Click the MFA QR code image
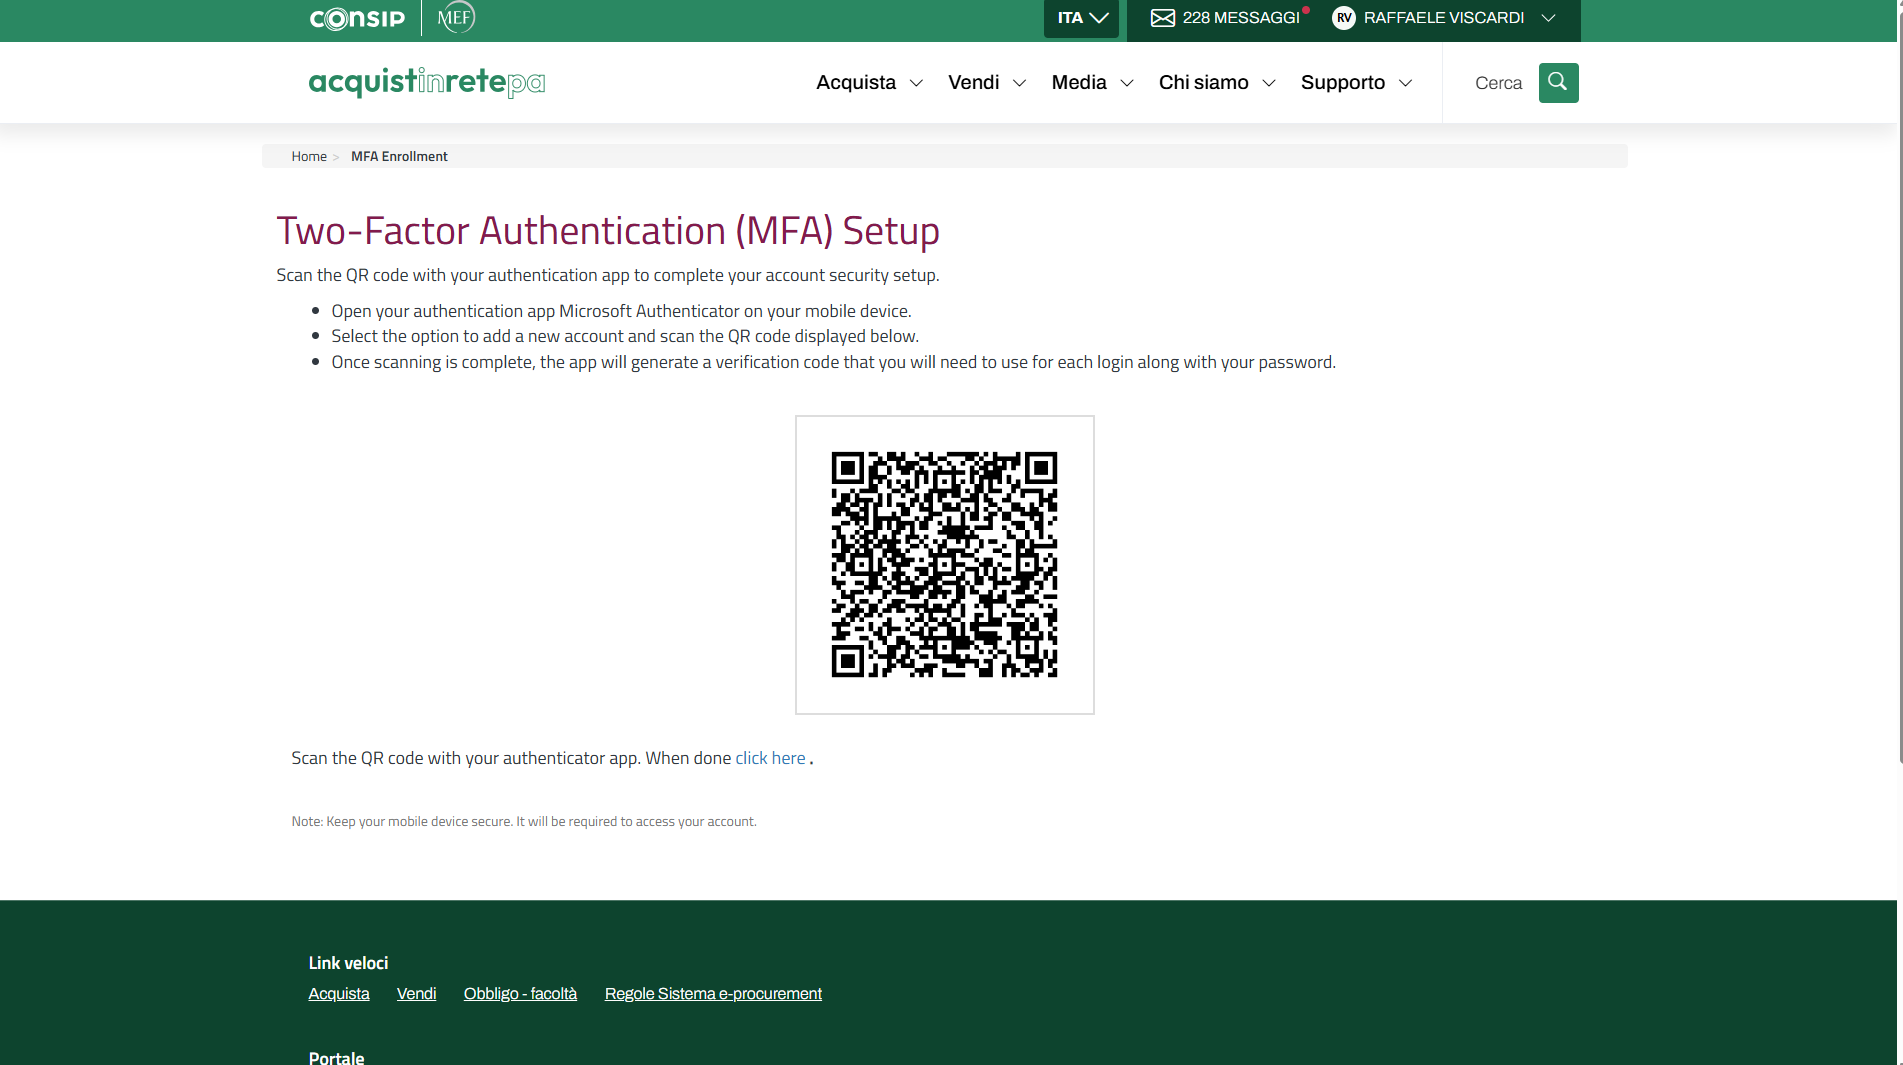Viewport: 1903px width, 1065px height. pyautogui.click(x=944, y=564)
